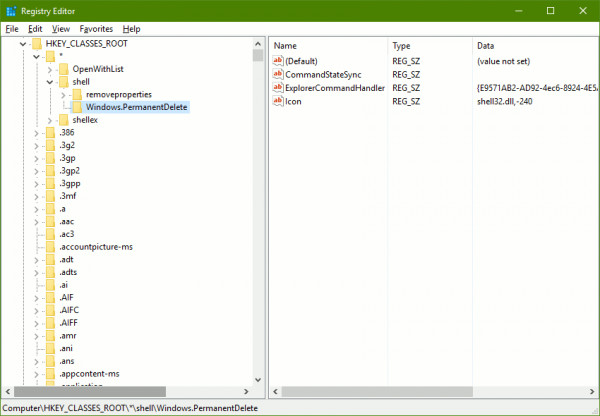The width and height of the screenshot is (600, 416).
Task: Select the .accountpicture-ms key
Action: [96, 247]
